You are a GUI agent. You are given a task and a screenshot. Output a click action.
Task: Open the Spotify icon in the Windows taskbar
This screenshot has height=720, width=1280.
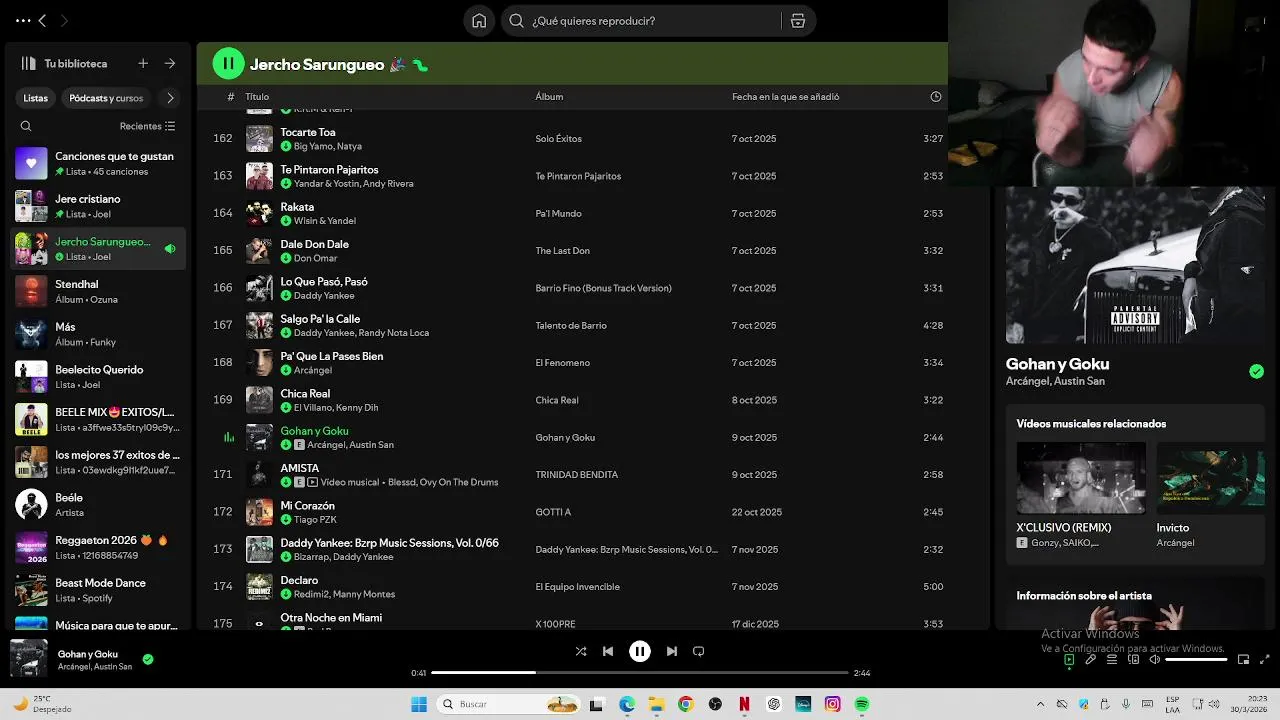(861, 704)
